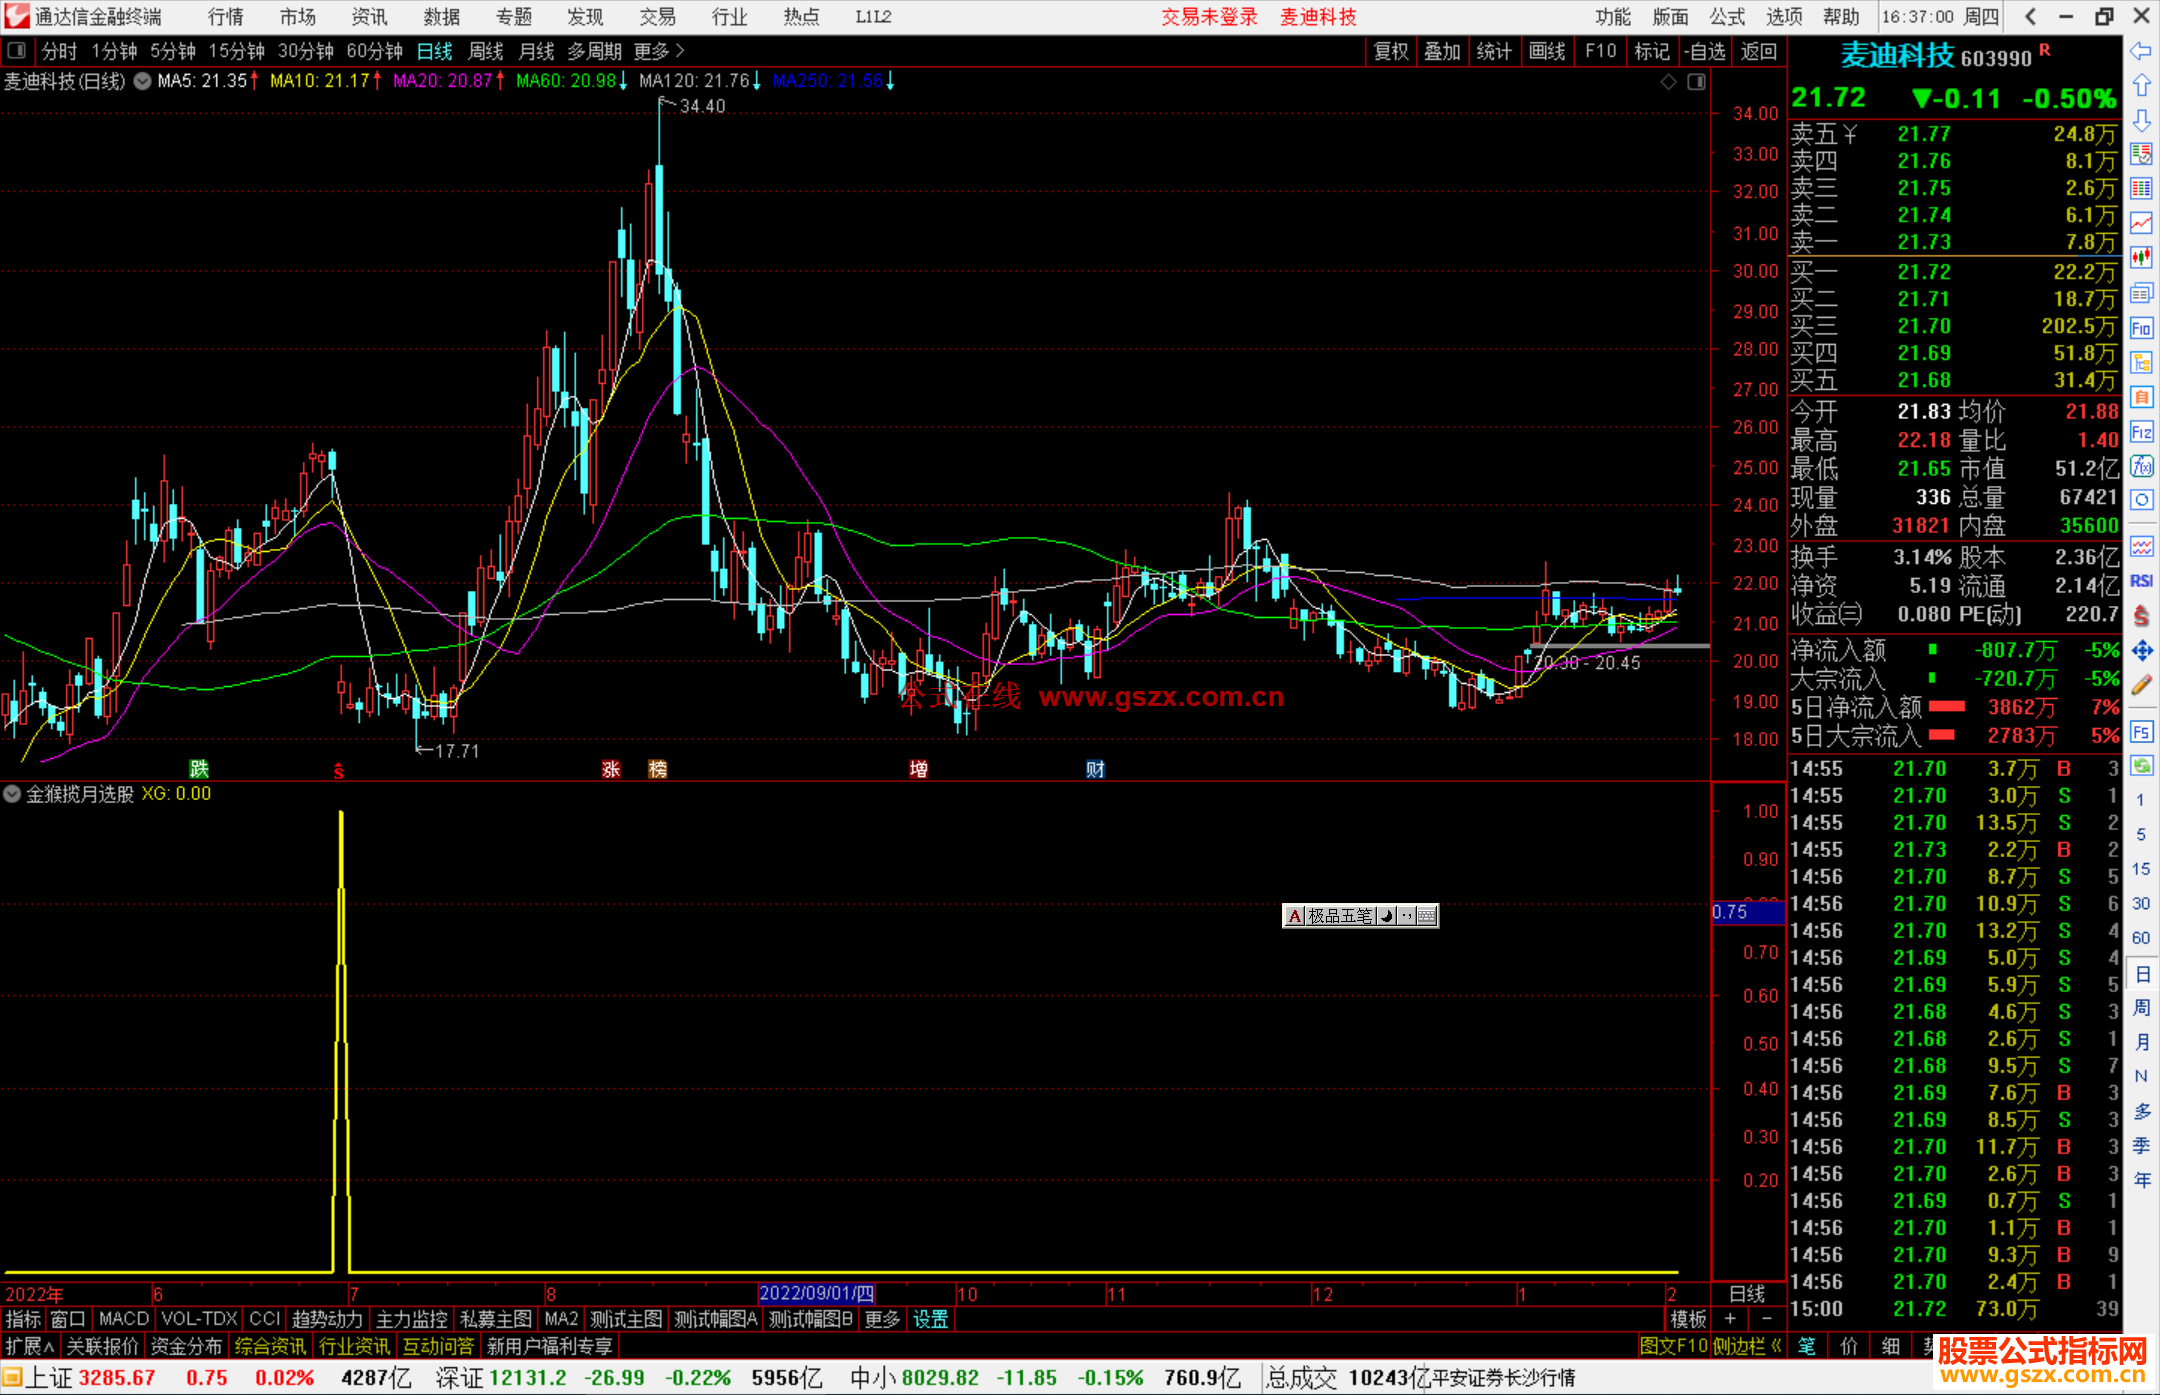Click the 2022/09/01 date marker on timeline
The height and width of the screenshot is (1395, 2160).
point(816,1293)
